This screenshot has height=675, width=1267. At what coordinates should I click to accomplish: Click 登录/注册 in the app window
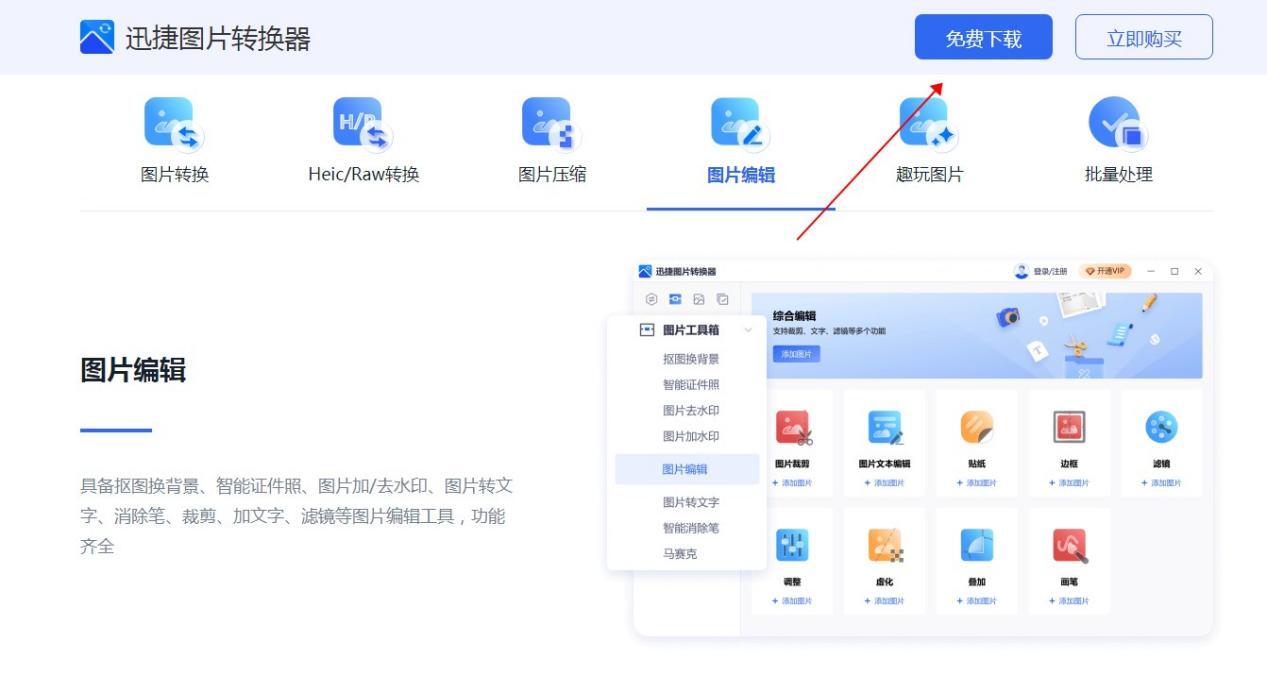click(1050, 271)
